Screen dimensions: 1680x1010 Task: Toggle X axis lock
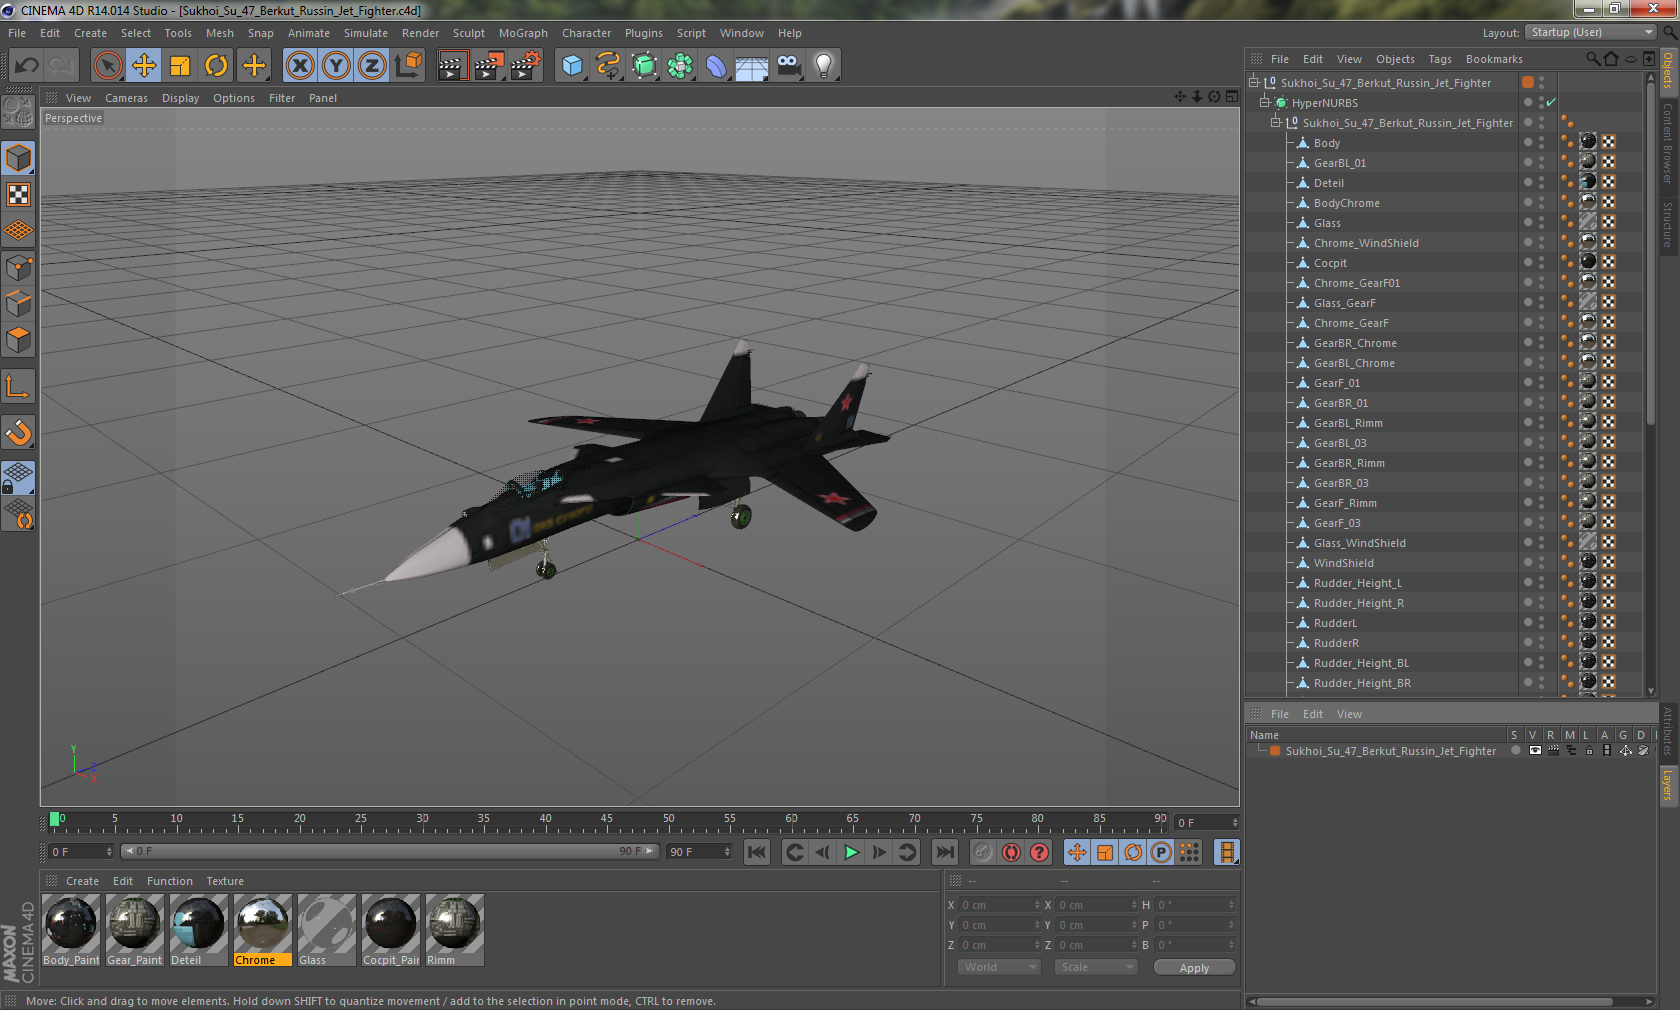pos(299,66)
